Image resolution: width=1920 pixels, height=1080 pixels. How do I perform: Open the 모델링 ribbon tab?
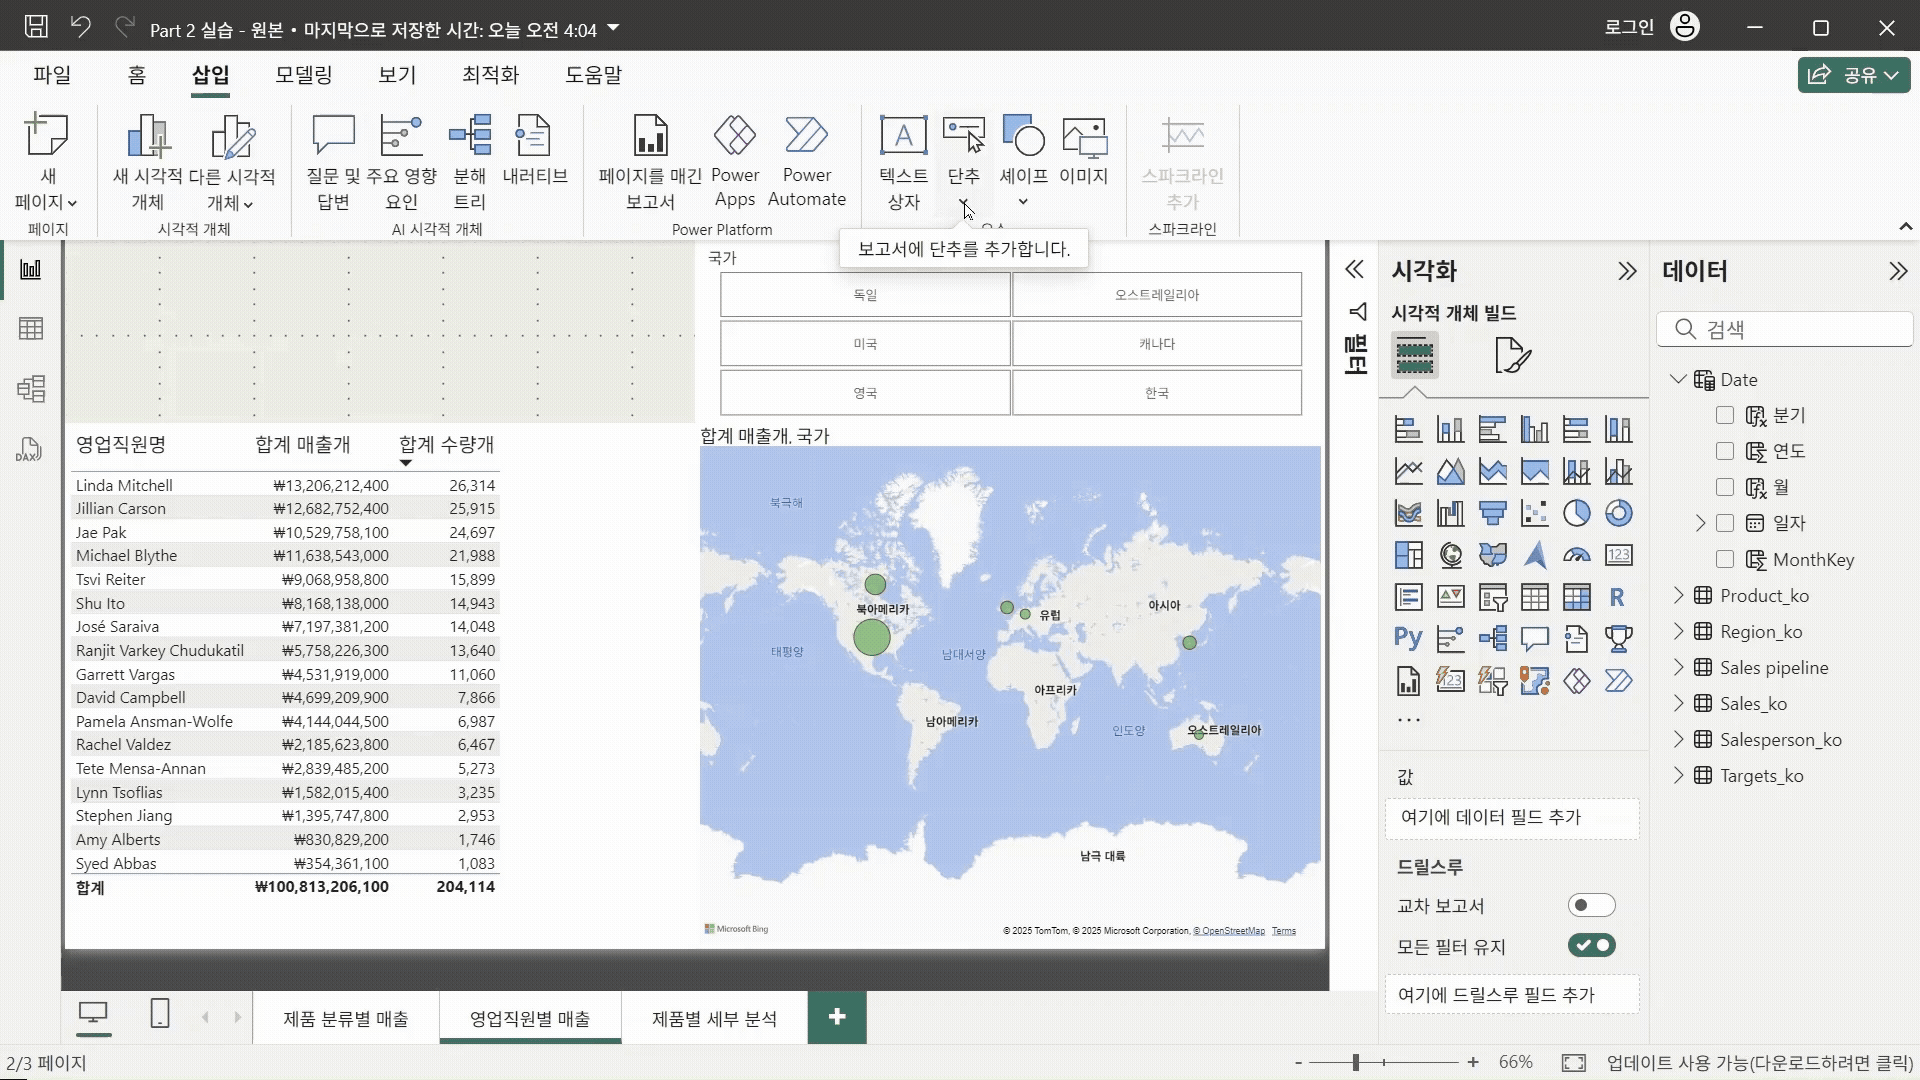pyautogui.click(x=304, y=75)
